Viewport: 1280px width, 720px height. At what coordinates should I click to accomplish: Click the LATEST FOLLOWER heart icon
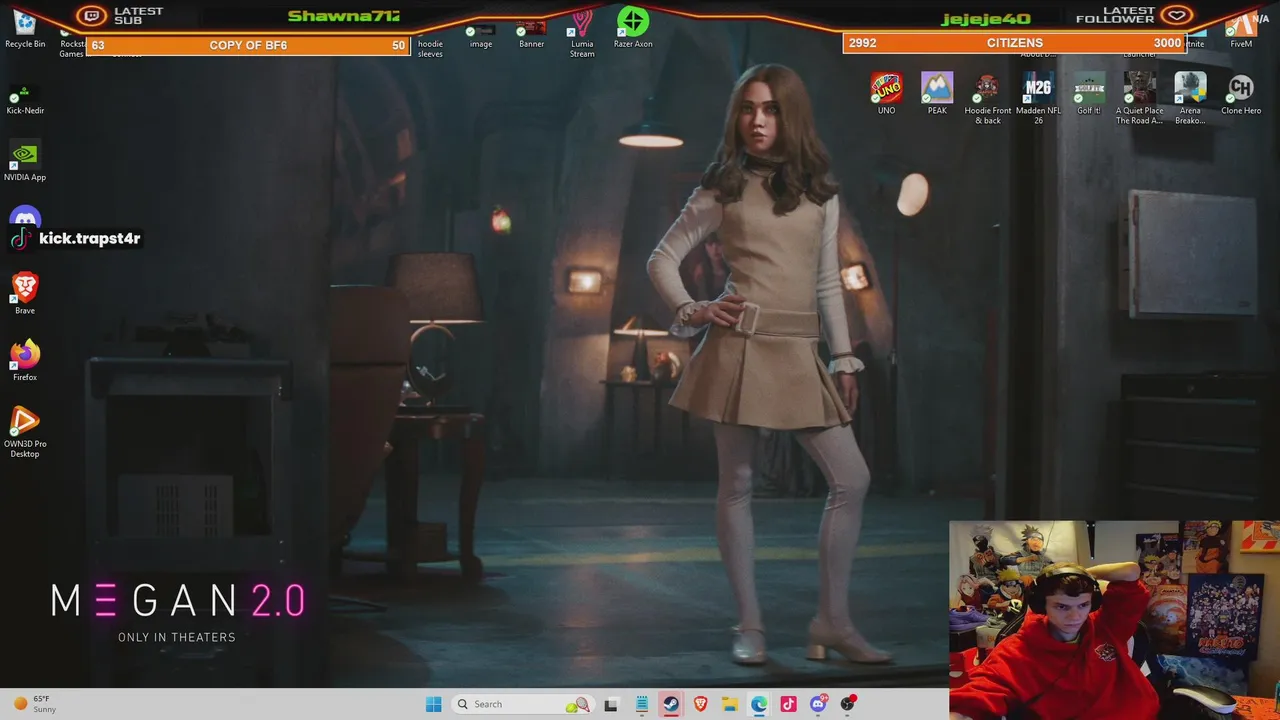(1178, 15)
